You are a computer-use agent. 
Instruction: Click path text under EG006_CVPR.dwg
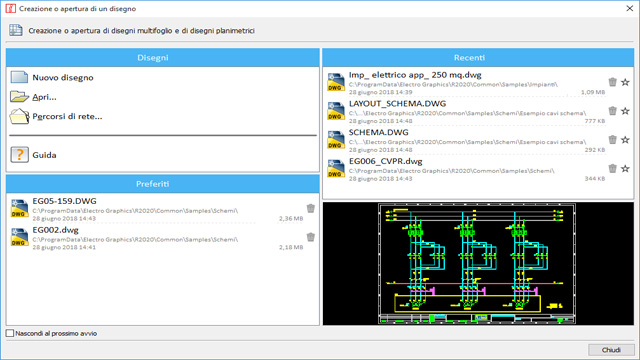click(x=451, y=171)
